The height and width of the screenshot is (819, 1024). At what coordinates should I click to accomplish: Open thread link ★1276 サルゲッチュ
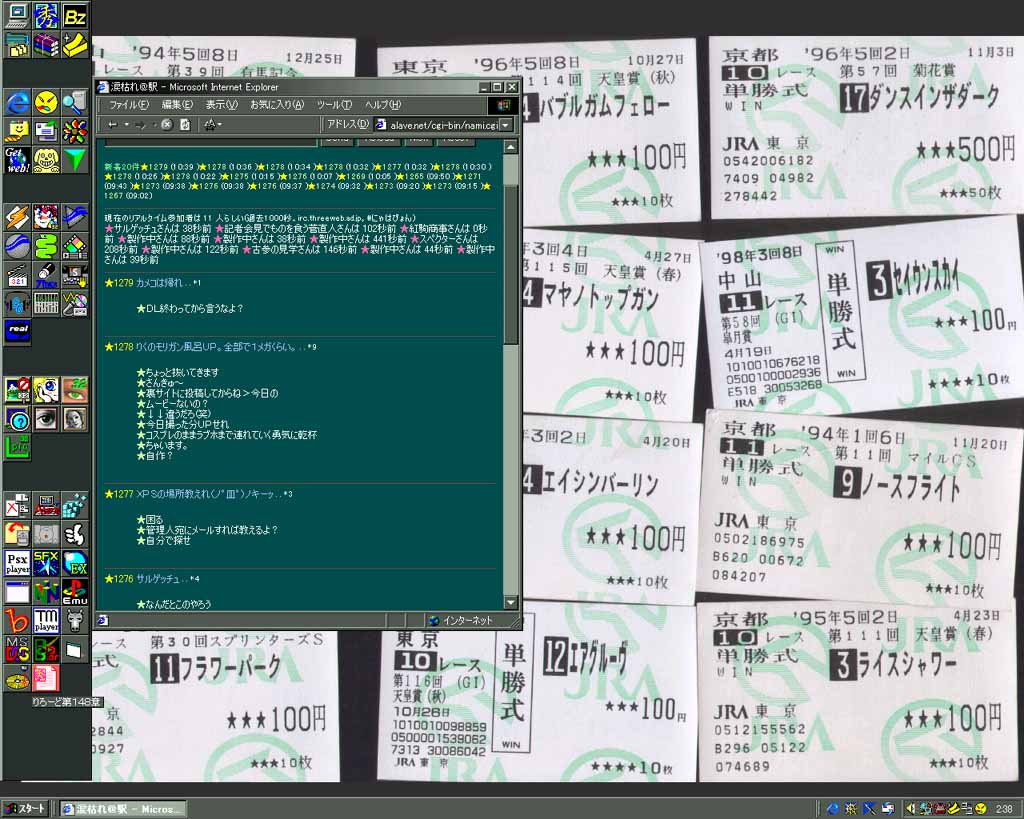pos(152,579)
